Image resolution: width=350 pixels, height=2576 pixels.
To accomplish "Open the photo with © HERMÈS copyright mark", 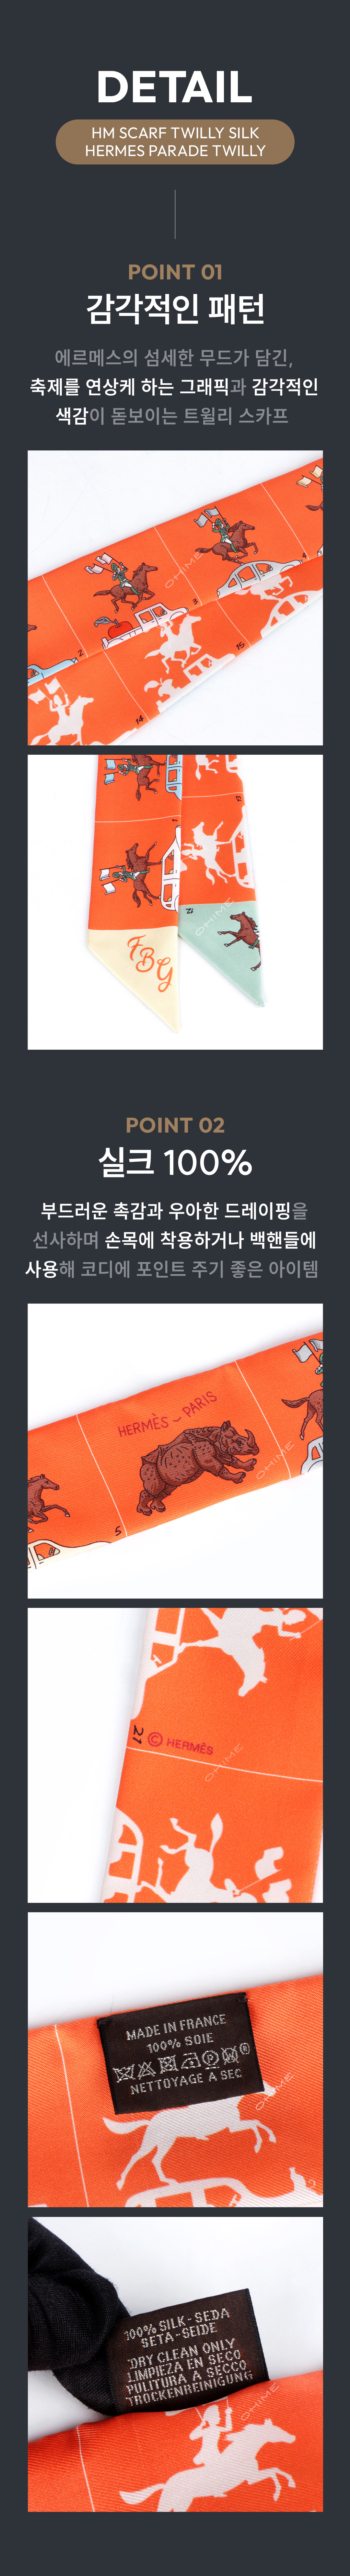I will click(175, 1755).
